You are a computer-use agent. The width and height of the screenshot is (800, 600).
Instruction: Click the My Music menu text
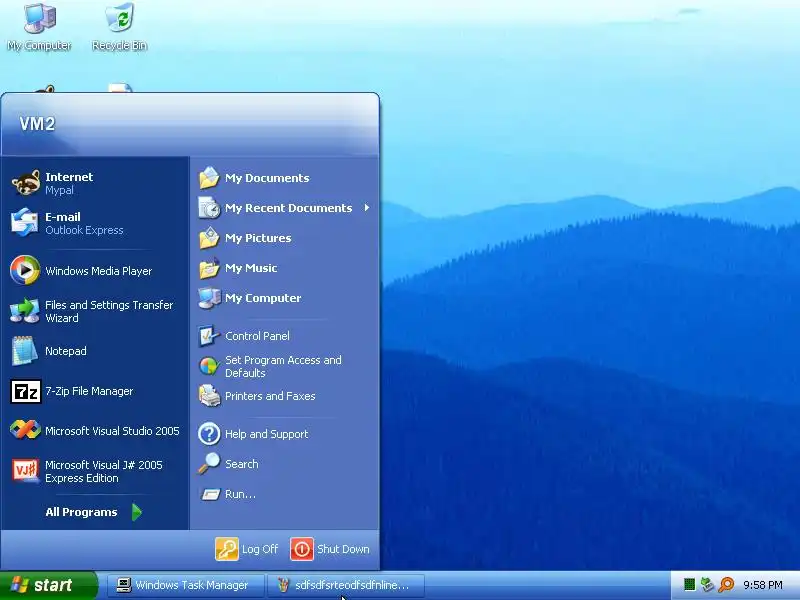coord(251,268)
